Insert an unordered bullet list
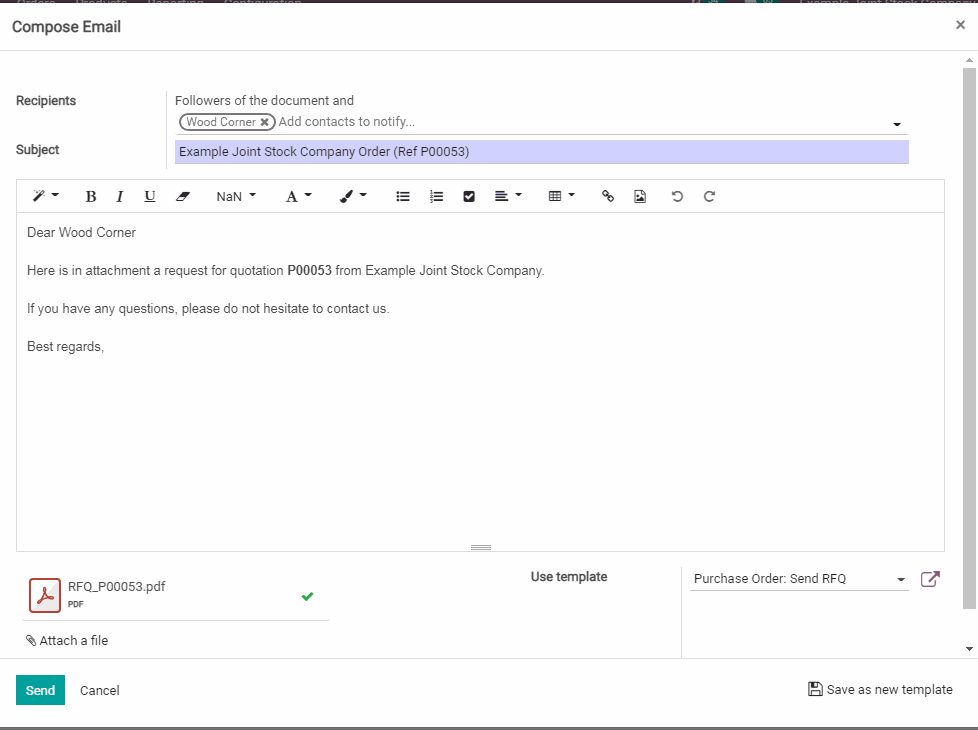Image resolution: width=978 pixels, height=730 pixels. pyautogui.click(x=403, y=197)
